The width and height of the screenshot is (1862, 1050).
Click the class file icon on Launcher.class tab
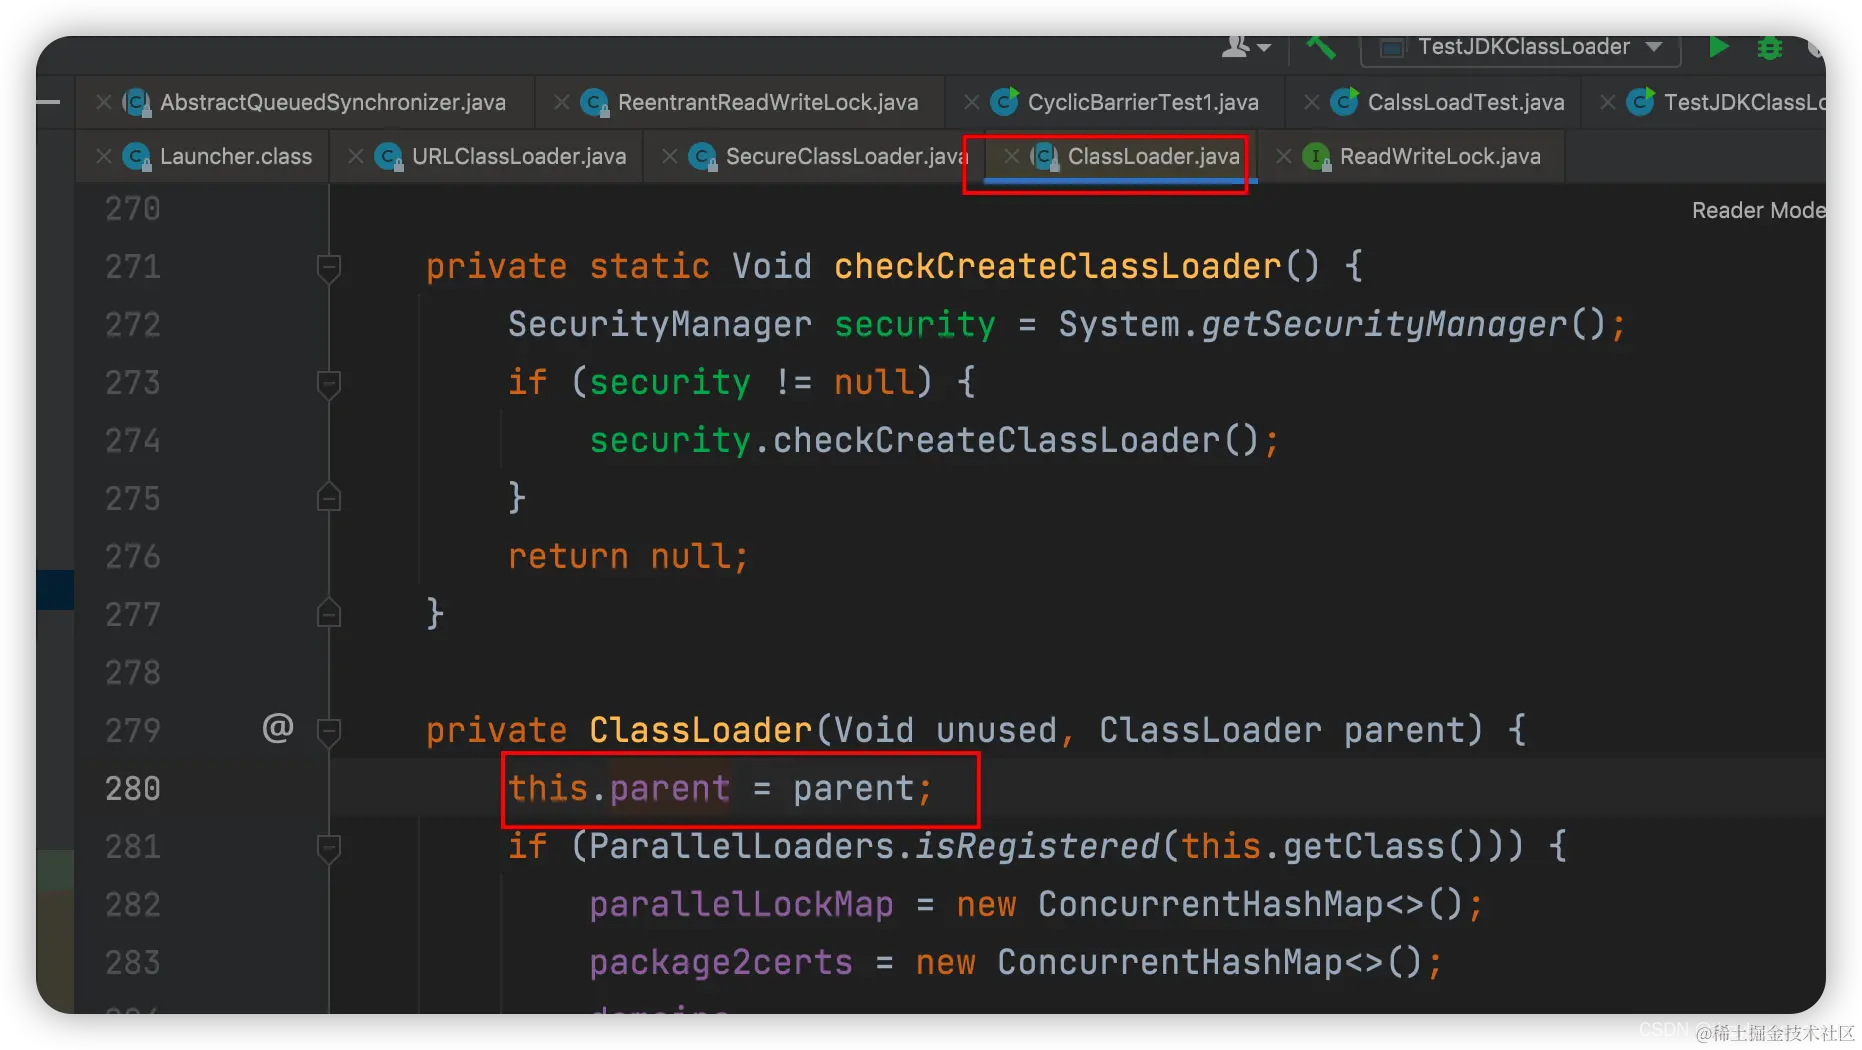(x=136, y=156)
